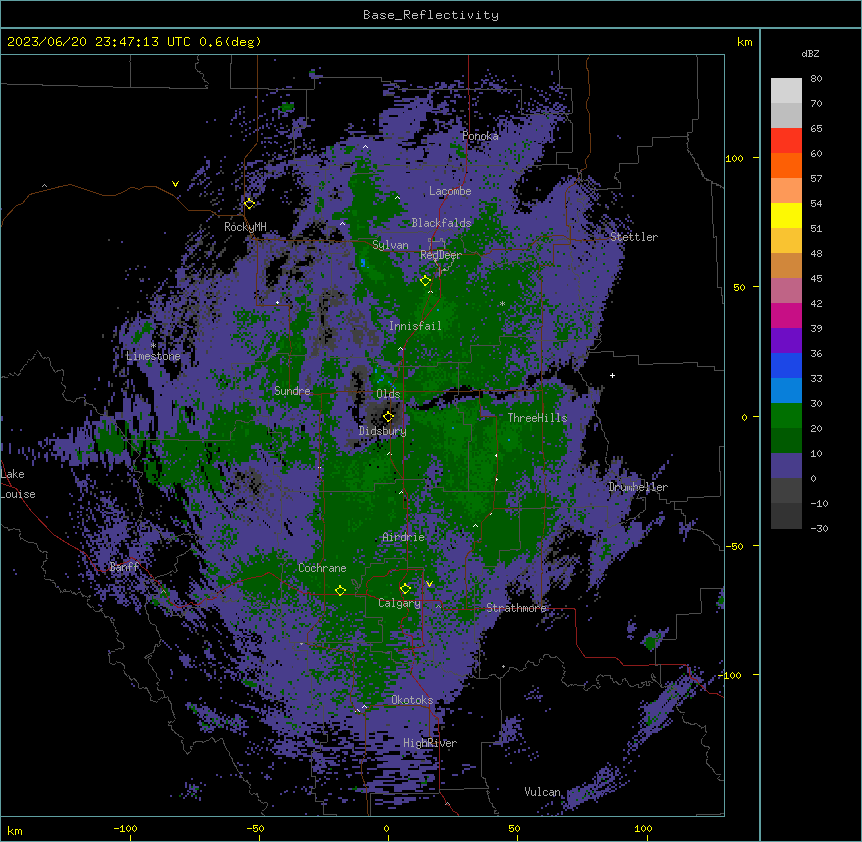
Task: Select the dark gray -10 to 0 dBZ swatch
Action: coord(786,491)
